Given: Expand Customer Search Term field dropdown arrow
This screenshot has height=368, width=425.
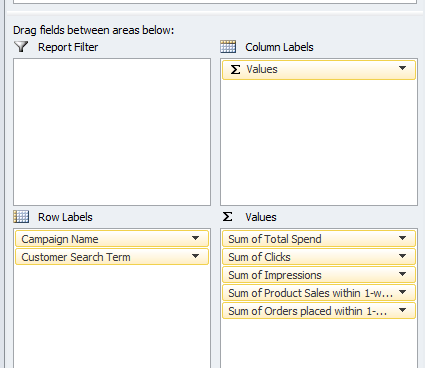Looking at the screenshot, I should click(195, 256).
